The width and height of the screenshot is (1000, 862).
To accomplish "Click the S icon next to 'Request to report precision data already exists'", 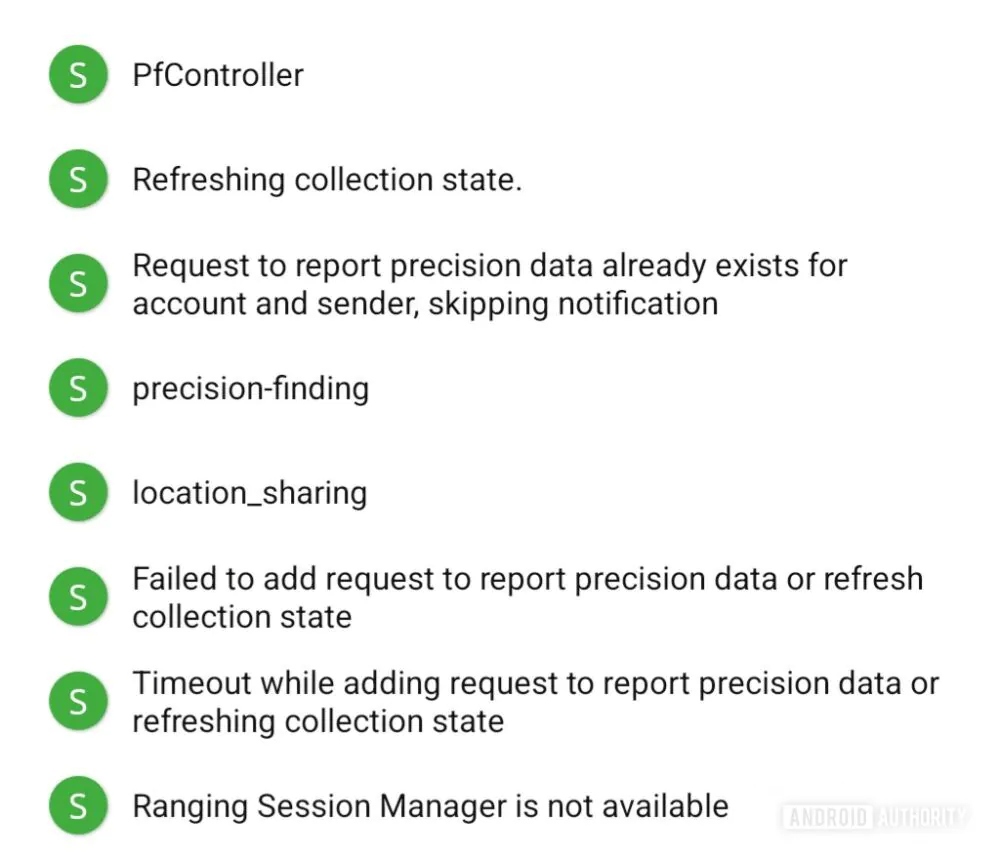I will point(78,284).
